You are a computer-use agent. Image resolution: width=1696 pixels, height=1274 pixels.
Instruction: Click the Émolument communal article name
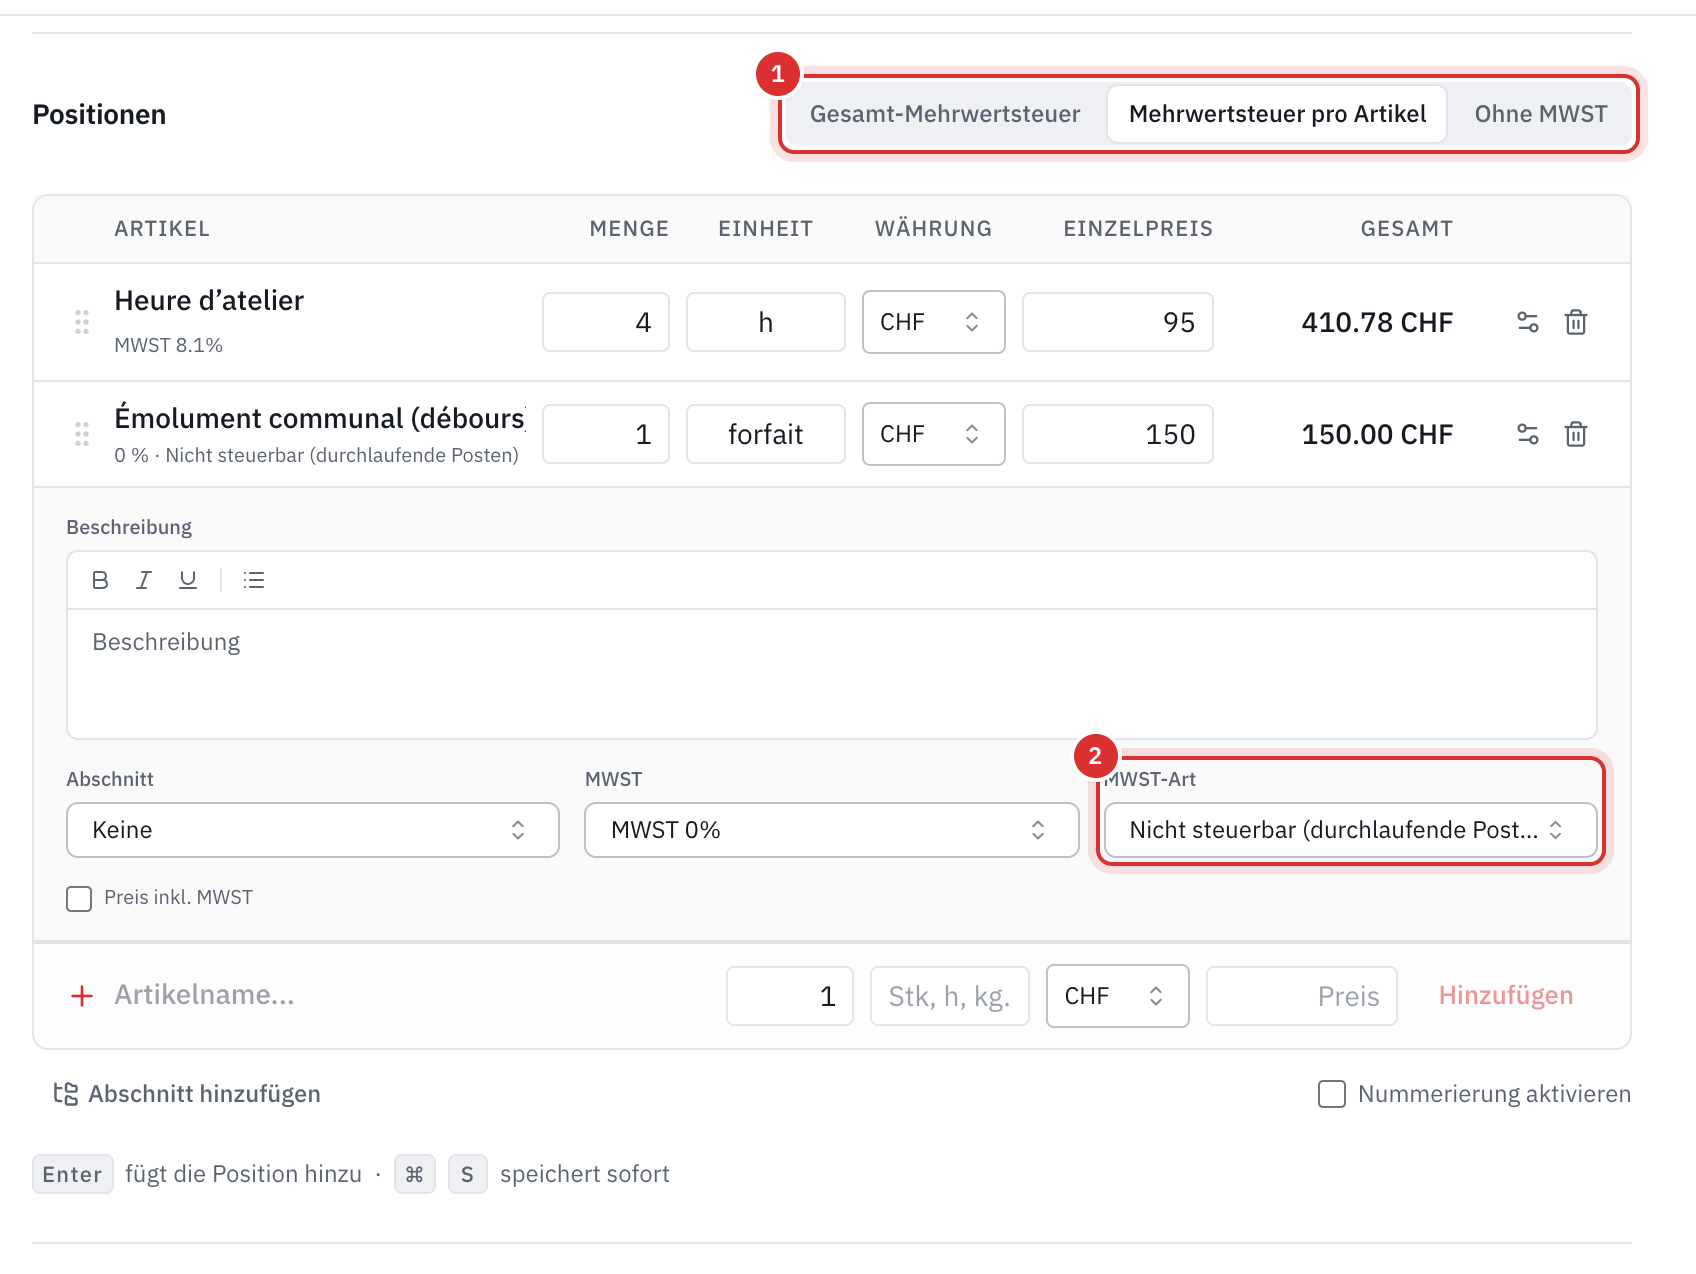coord(320,418)
